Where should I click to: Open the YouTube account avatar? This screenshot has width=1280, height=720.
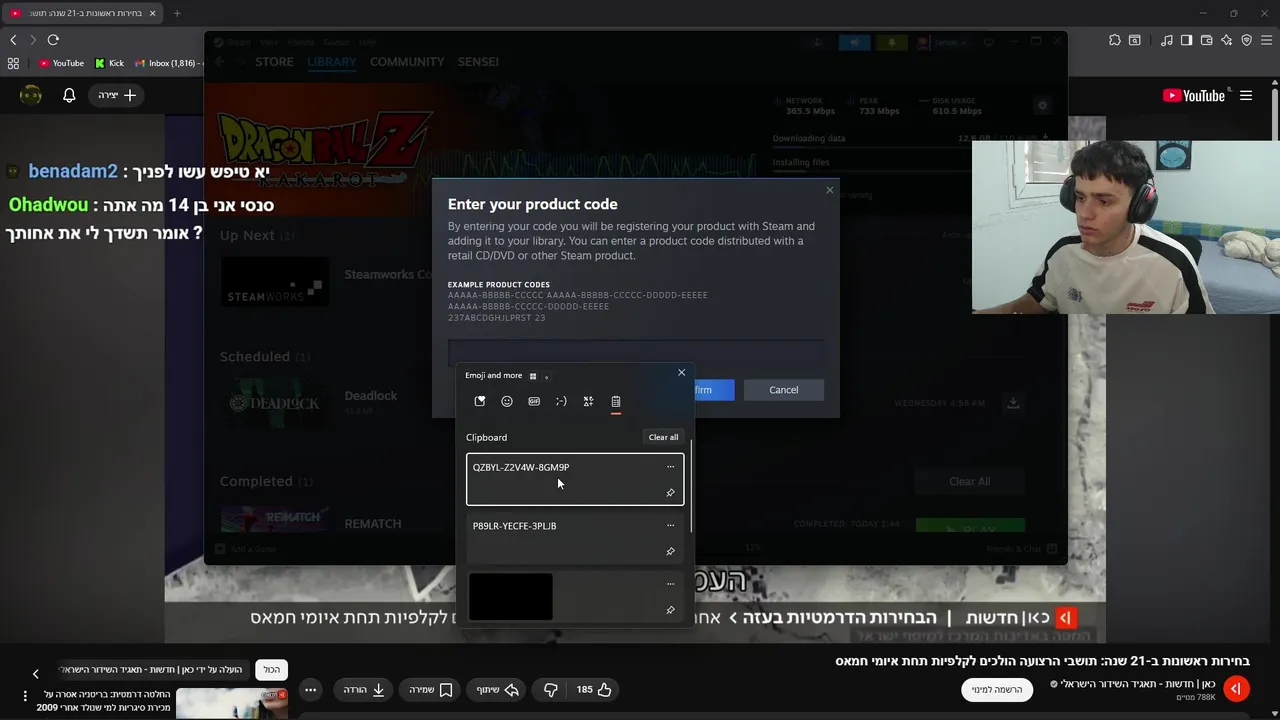pyautogui.click(x=31, y=95)
